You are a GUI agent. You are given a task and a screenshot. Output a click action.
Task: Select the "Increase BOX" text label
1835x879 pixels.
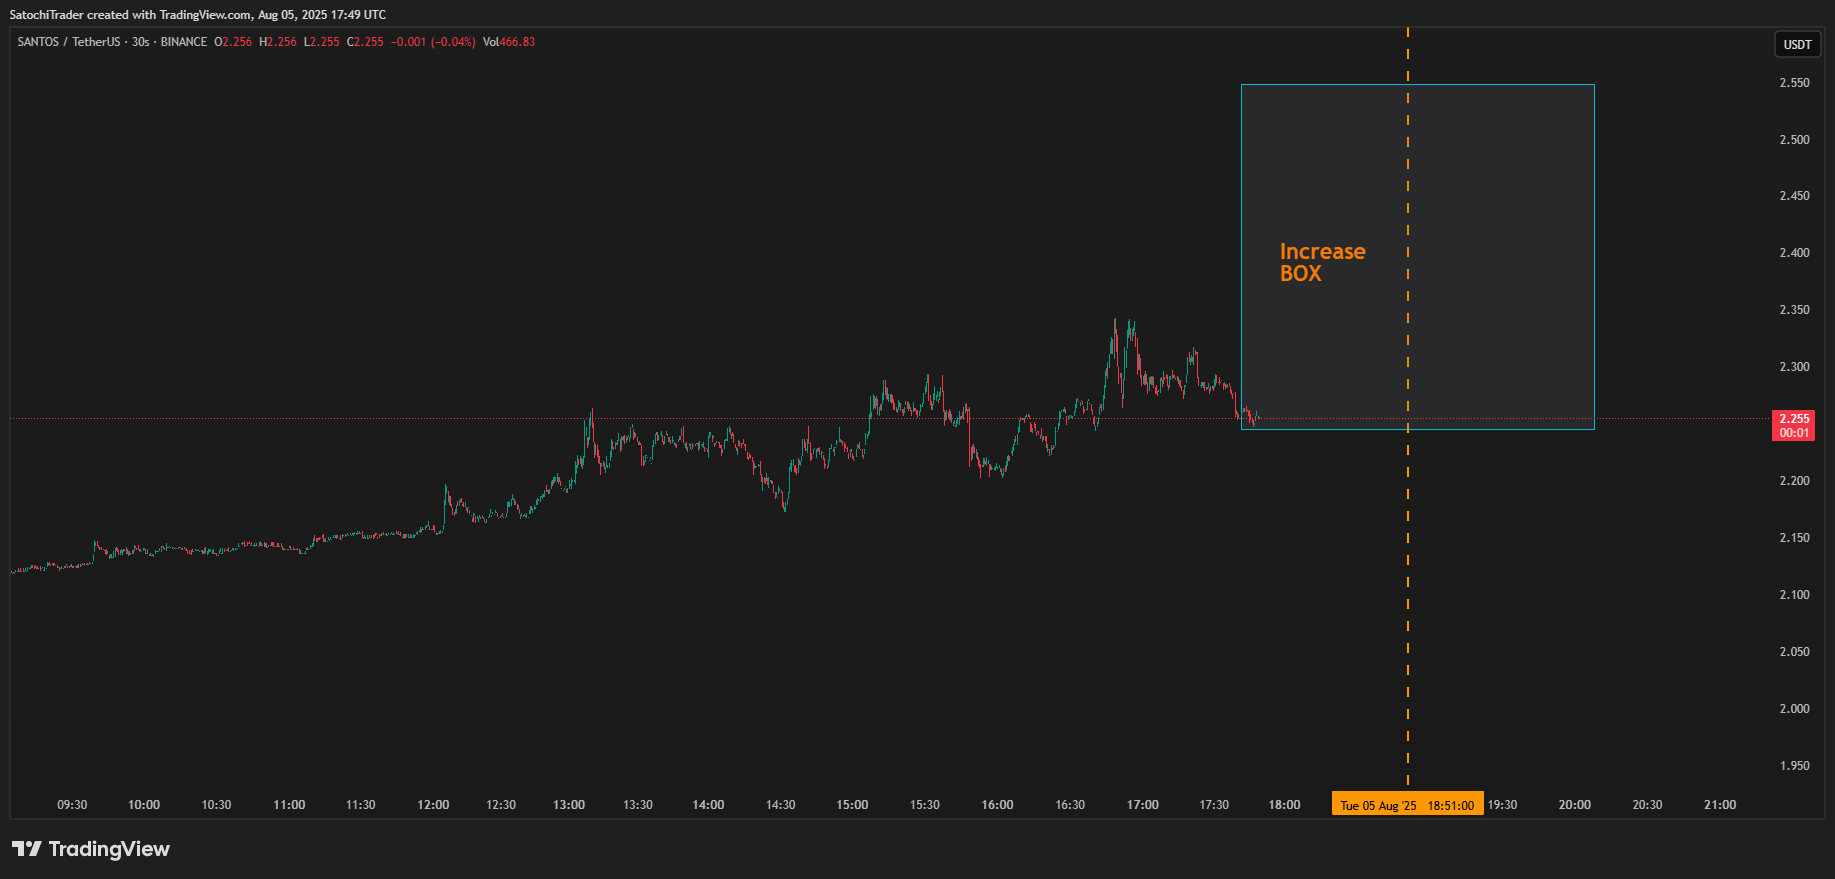coord(1322,262)
